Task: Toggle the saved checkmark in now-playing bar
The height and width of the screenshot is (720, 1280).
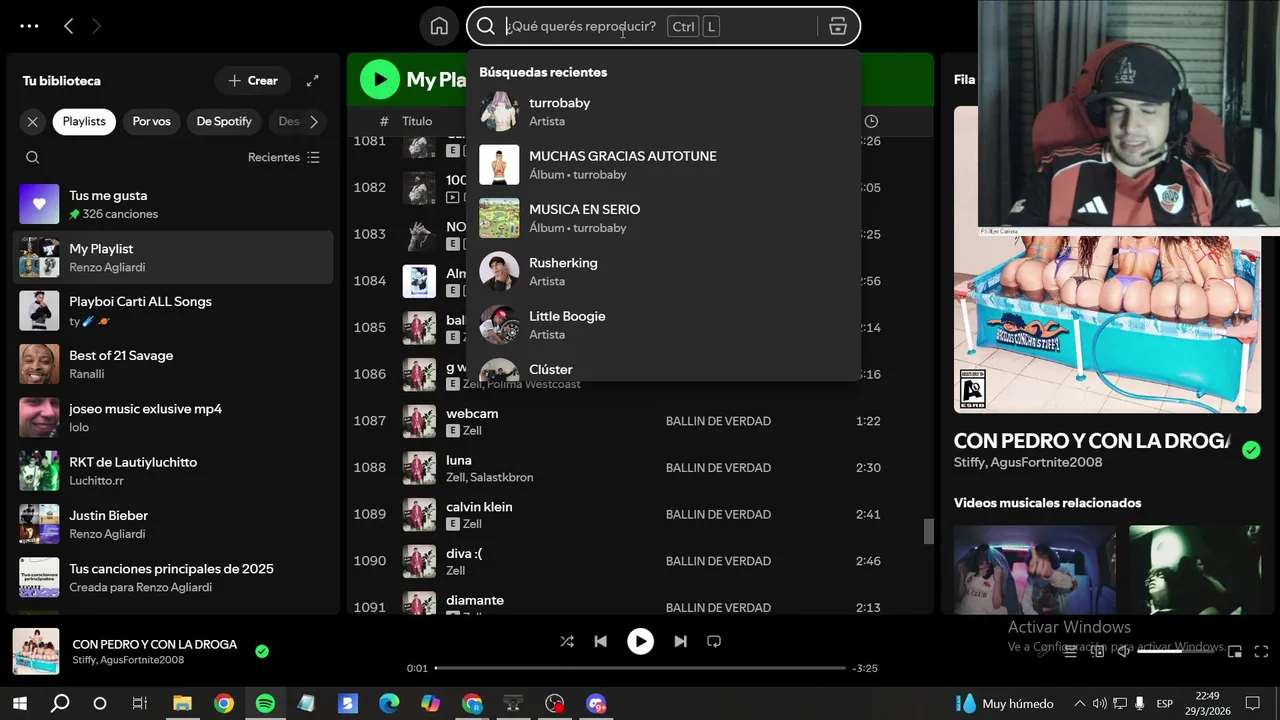Action: pos(262,651)
